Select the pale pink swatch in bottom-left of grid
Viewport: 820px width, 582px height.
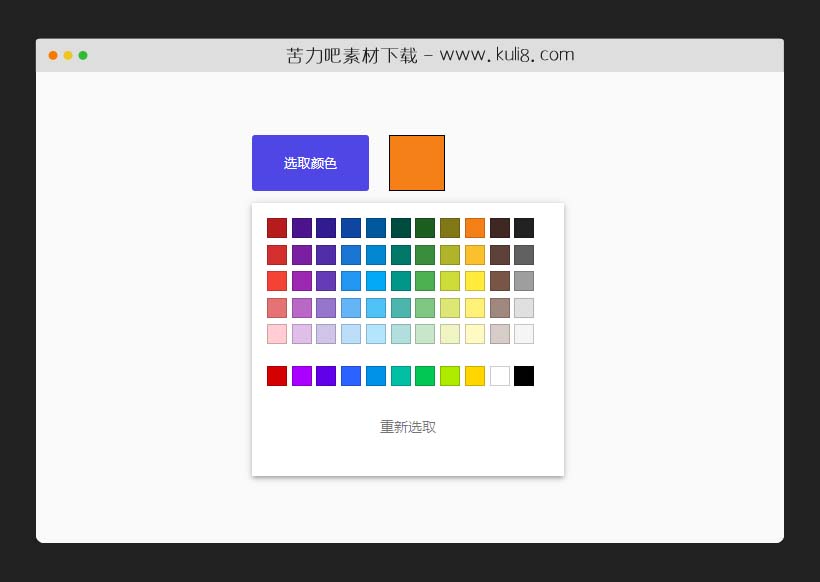click(277, 334)
